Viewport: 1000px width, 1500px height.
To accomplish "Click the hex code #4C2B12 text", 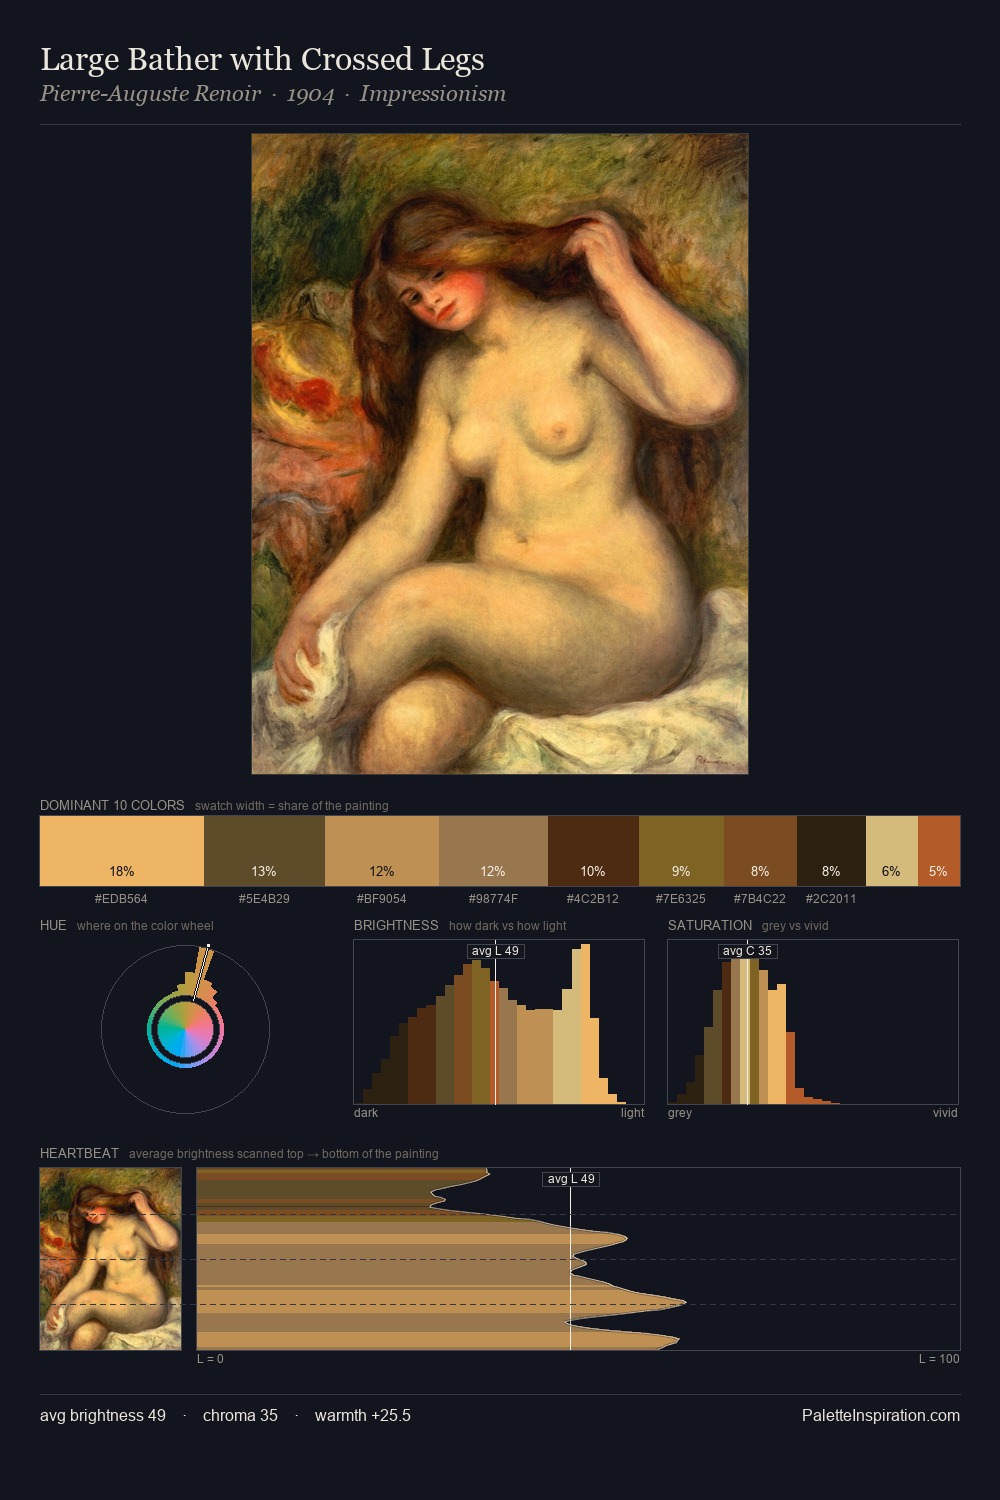I will pos(593,899).
